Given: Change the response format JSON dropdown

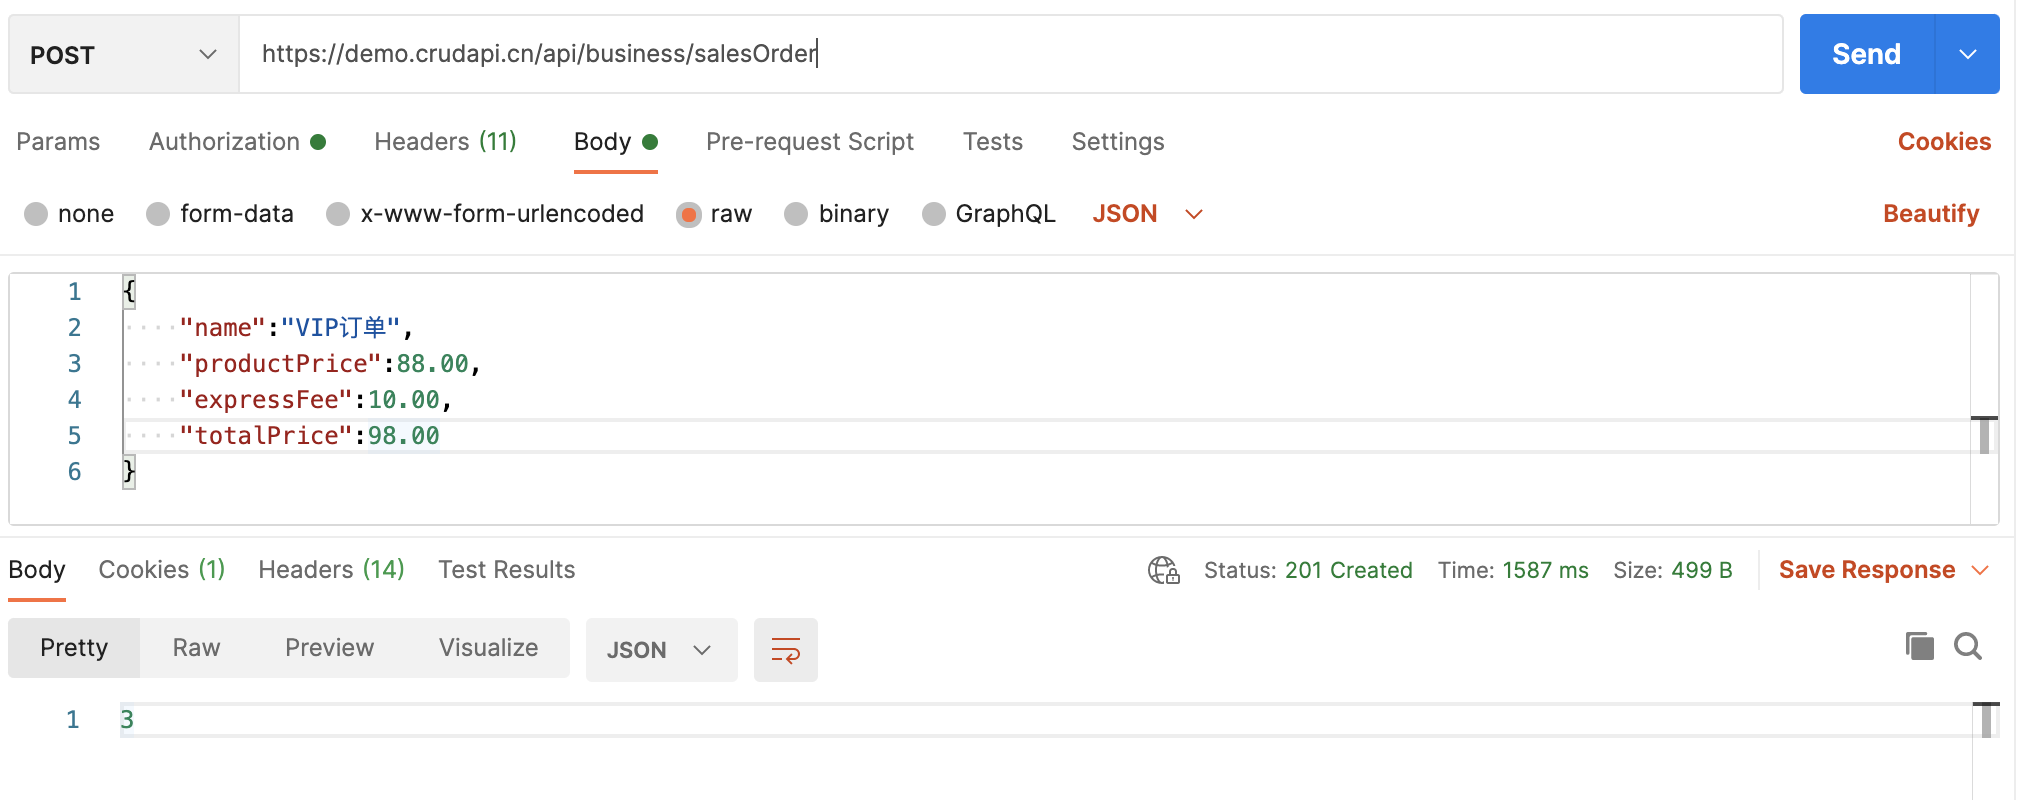Looking at the screenshot, I should [660, 650].
